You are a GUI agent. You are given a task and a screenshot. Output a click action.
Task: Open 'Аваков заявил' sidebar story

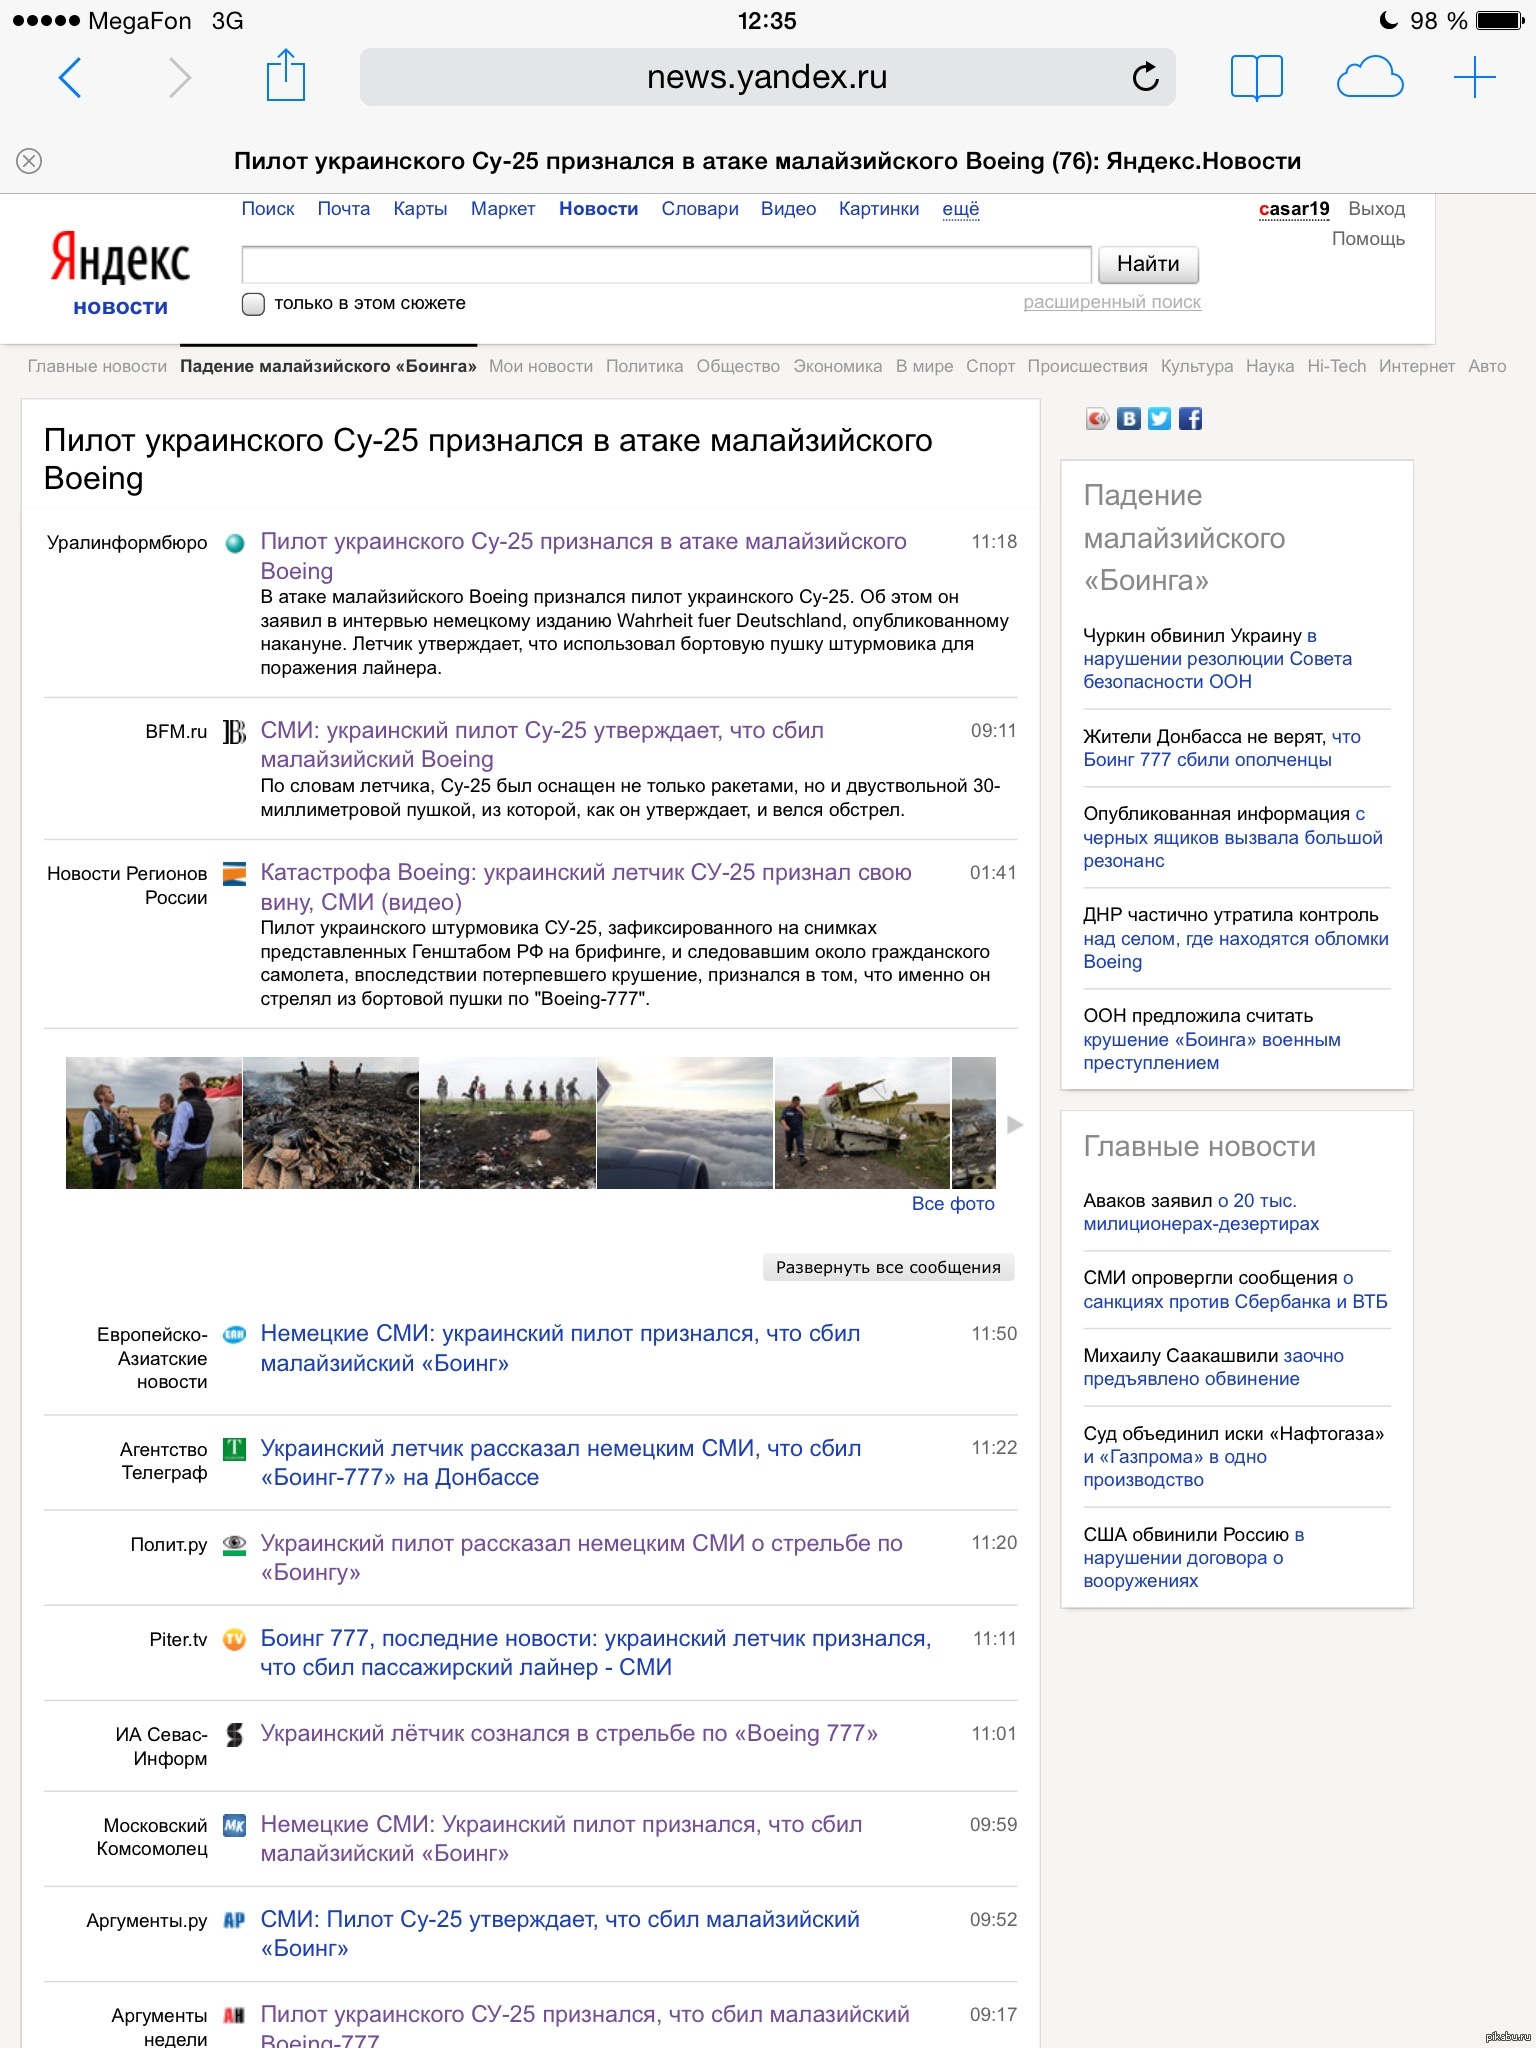point(1201,1212)
